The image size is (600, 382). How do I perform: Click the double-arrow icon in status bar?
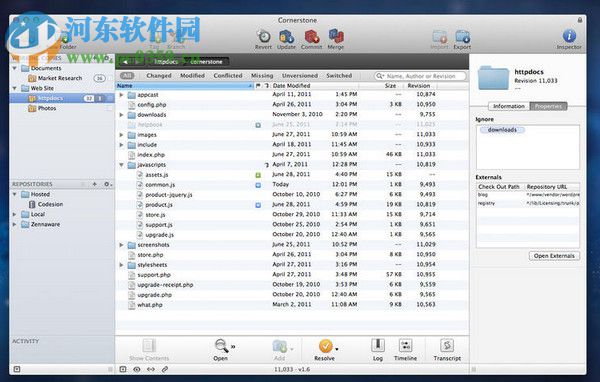[x=151, y=369]
